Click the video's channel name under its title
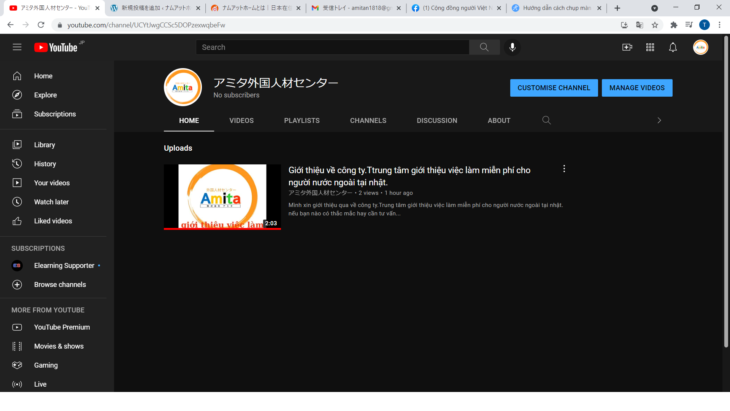The width and height of the screenshot is (730, 411). (x=320, y=193)
